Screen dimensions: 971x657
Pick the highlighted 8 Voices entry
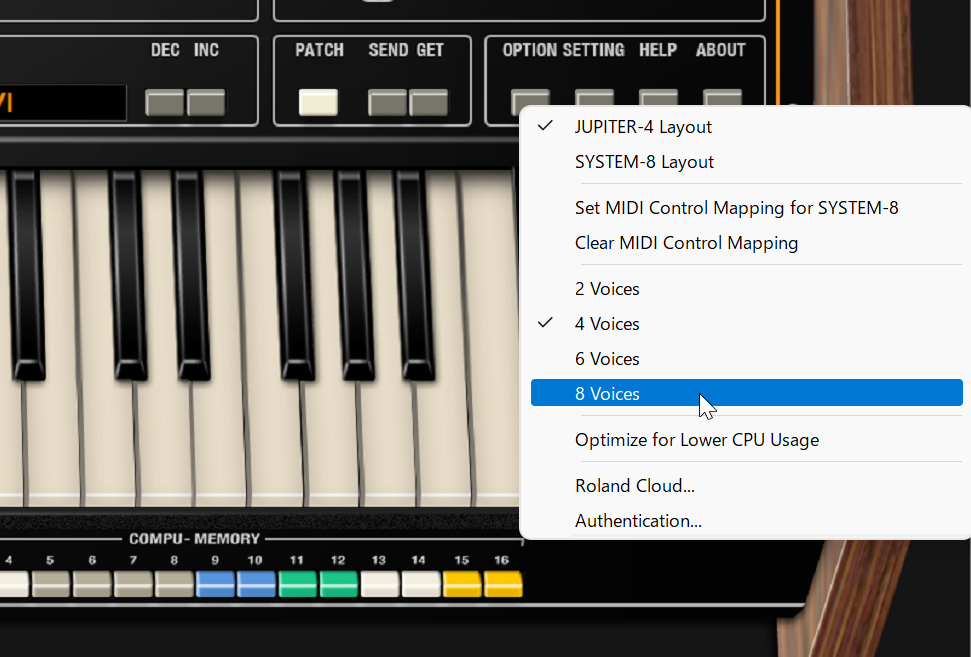(x=746, y=394)
